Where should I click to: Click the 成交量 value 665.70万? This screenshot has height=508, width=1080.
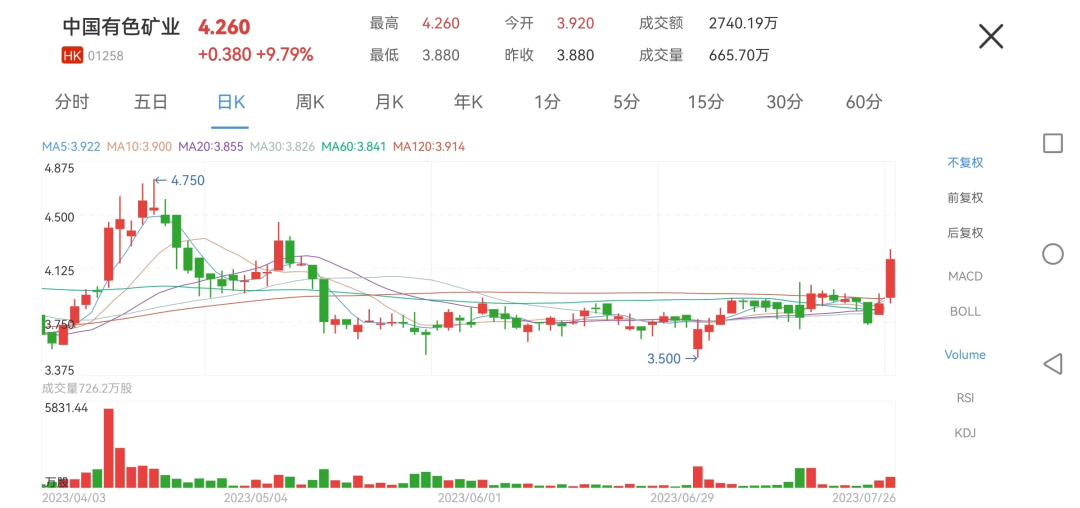click(739, 55)
